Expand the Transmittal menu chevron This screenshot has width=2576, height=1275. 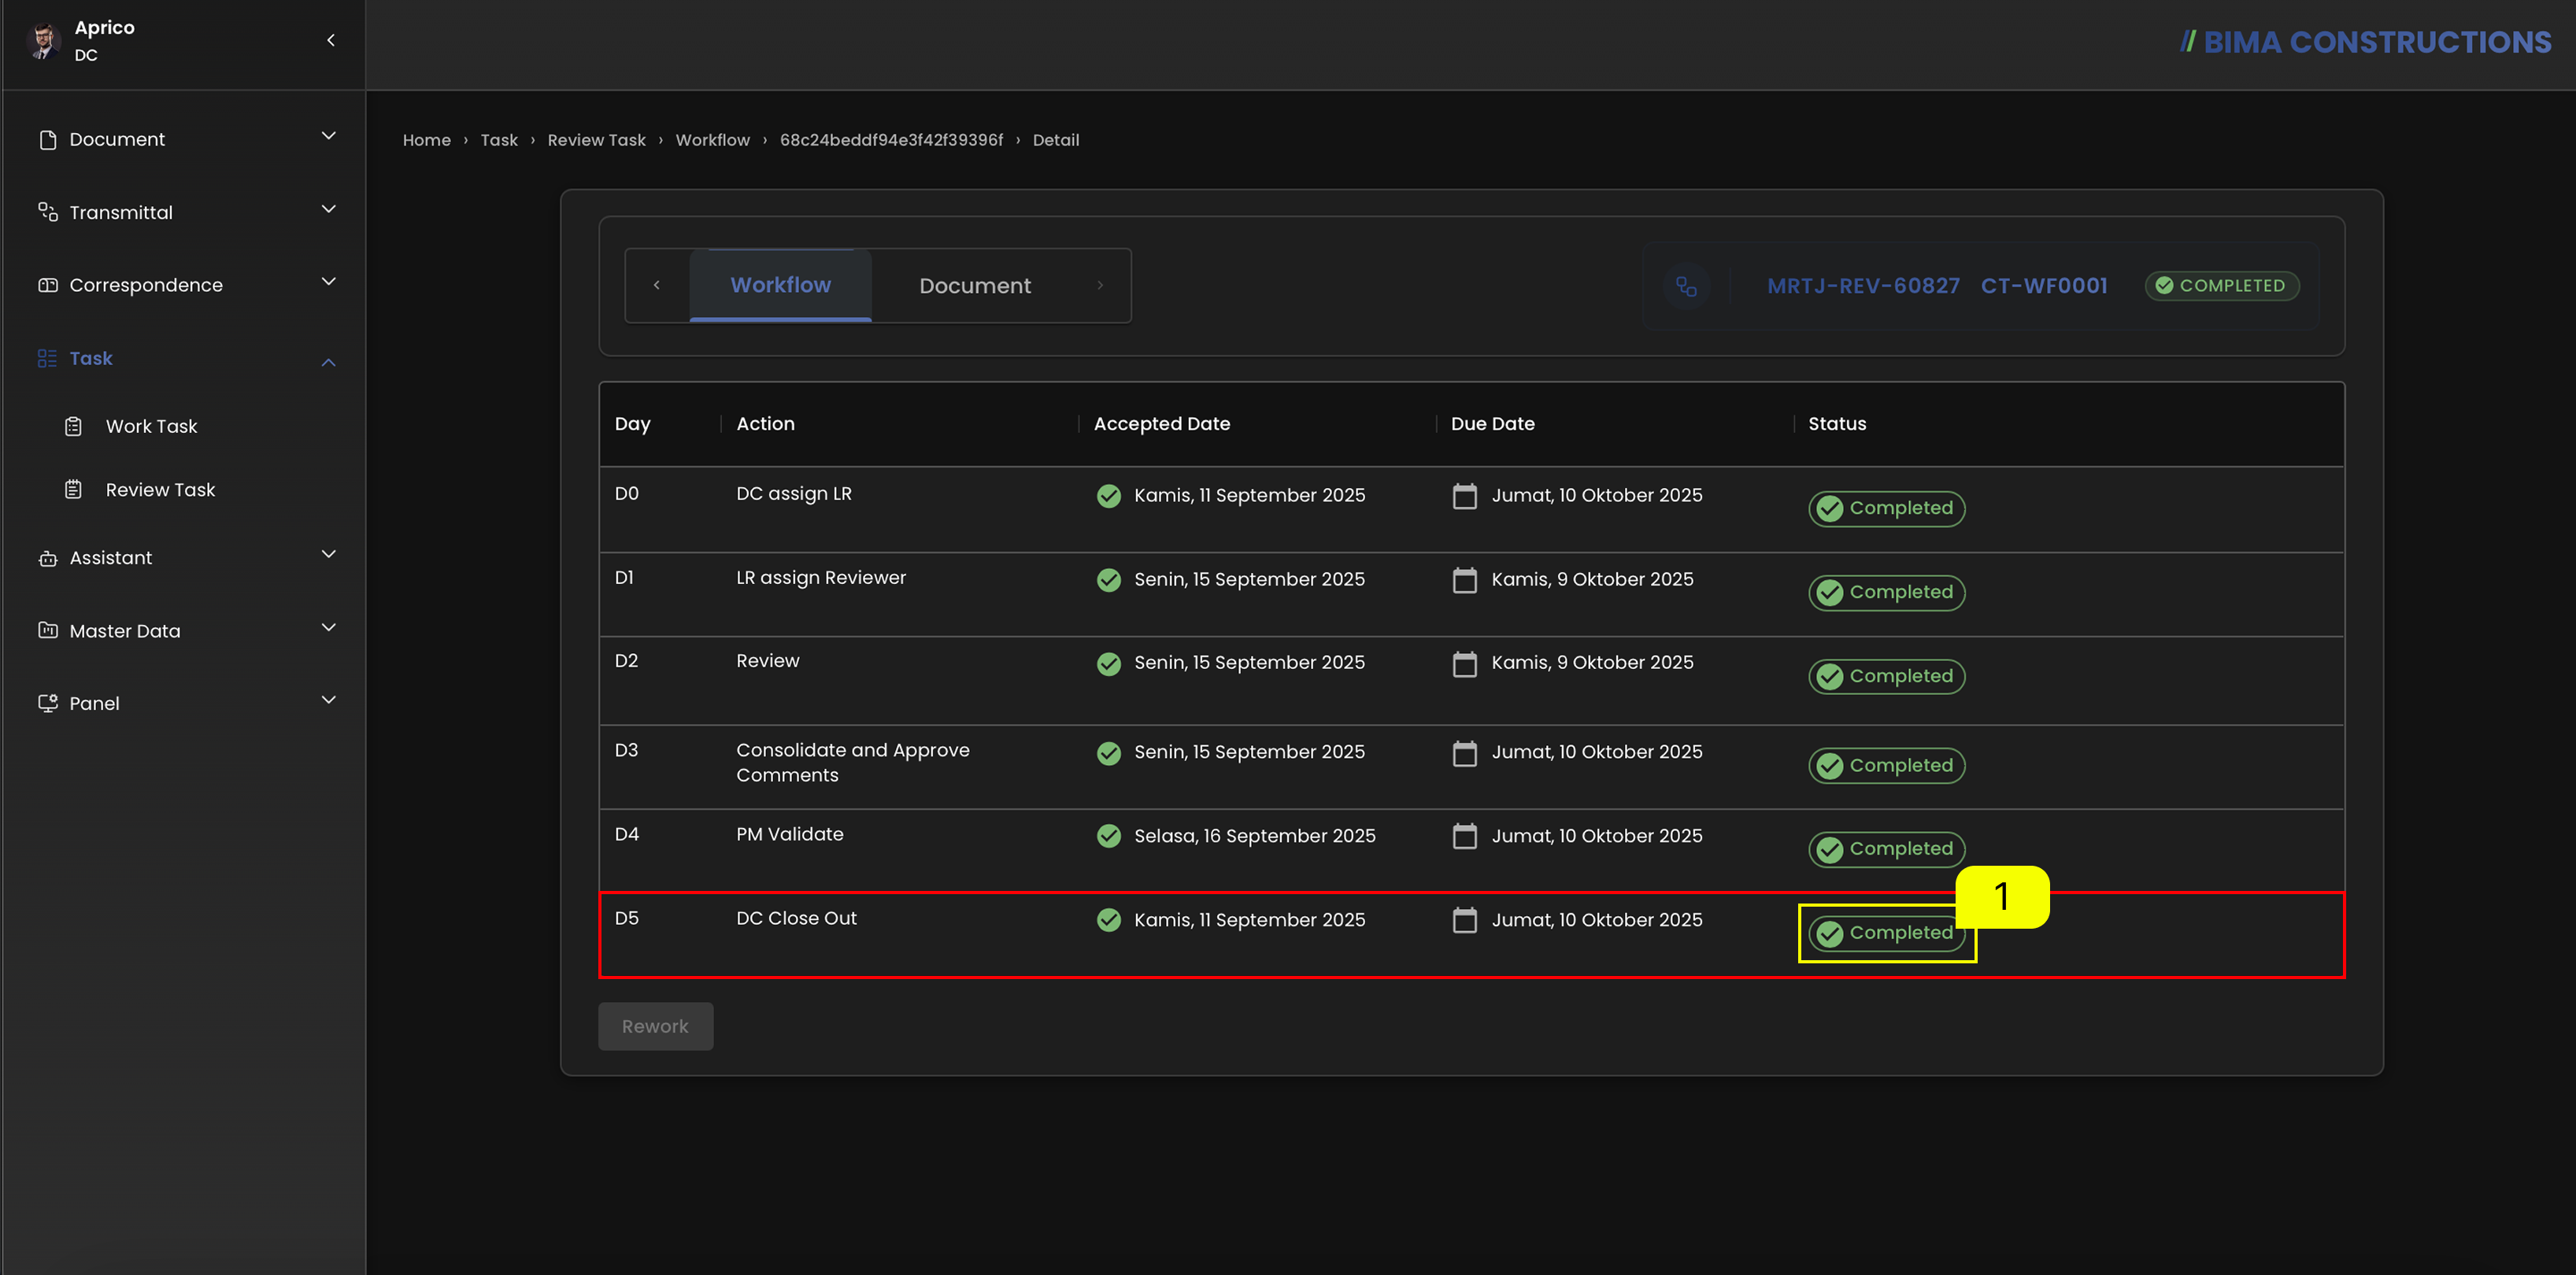tap(328, 209)
